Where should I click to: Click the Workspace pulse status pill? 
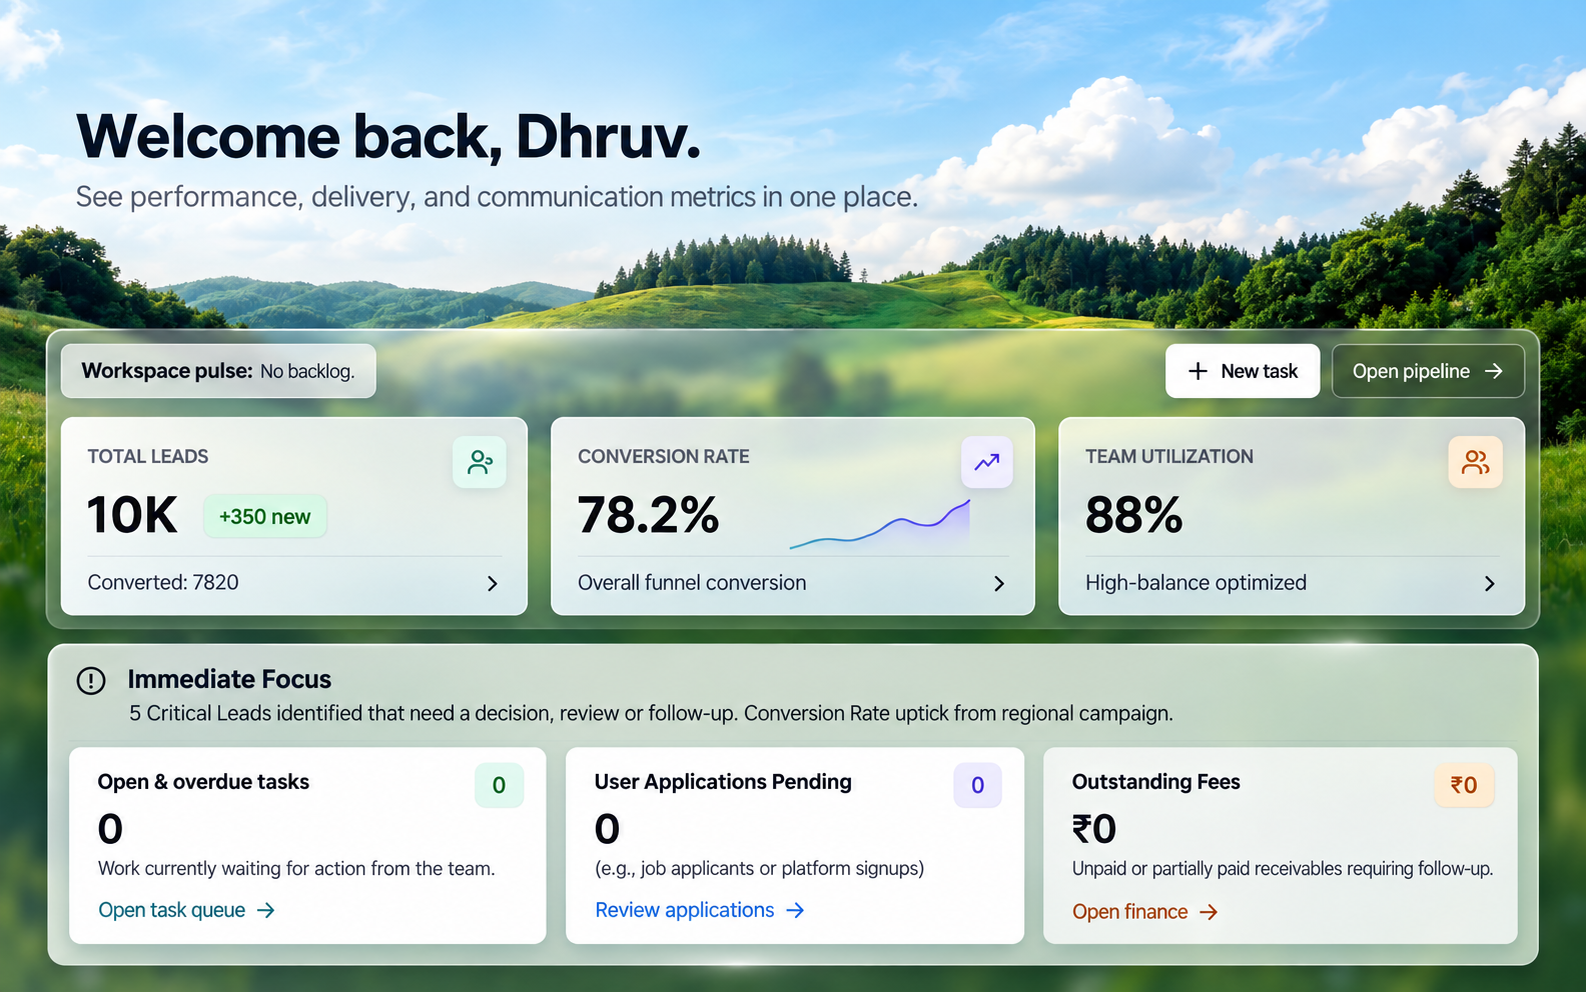coord(218,371)
